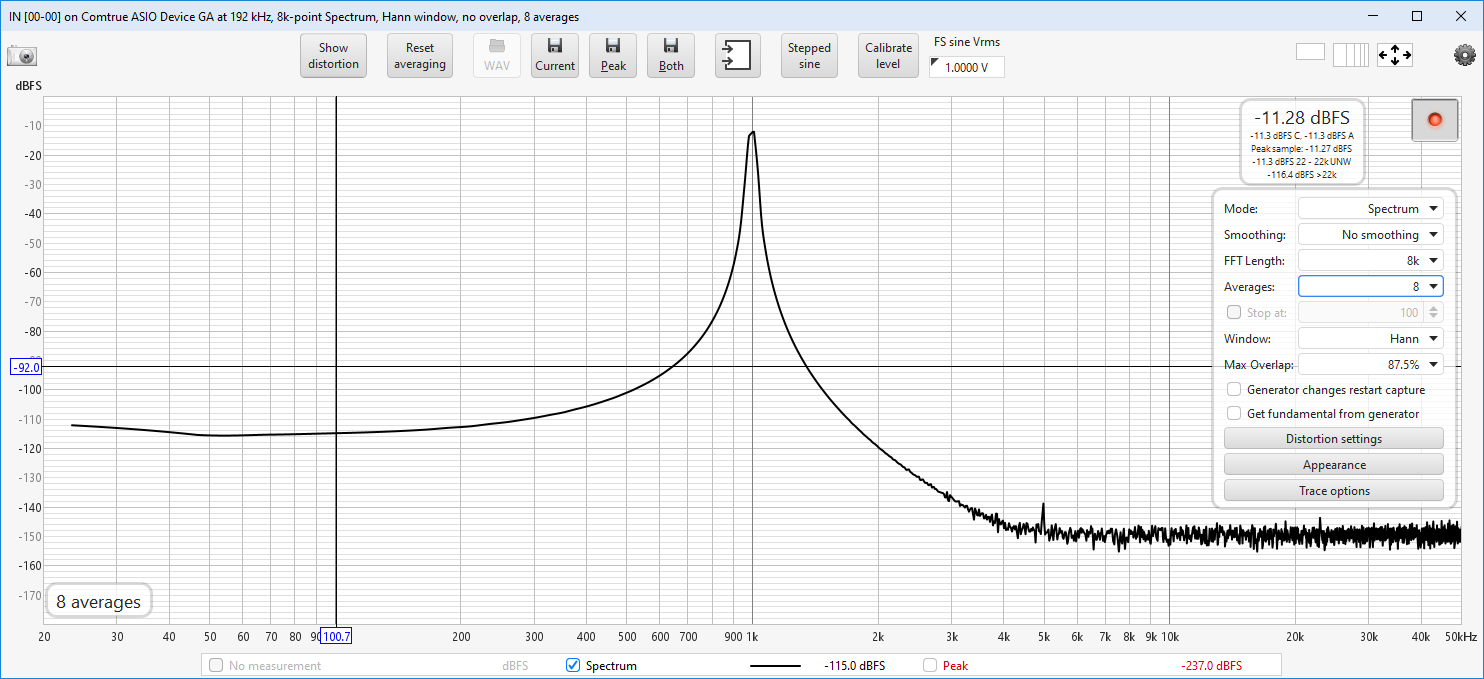Click the 50kHz axis label
The width and height of the screenshot is (1484, 679).
[x=1459, y=637]
